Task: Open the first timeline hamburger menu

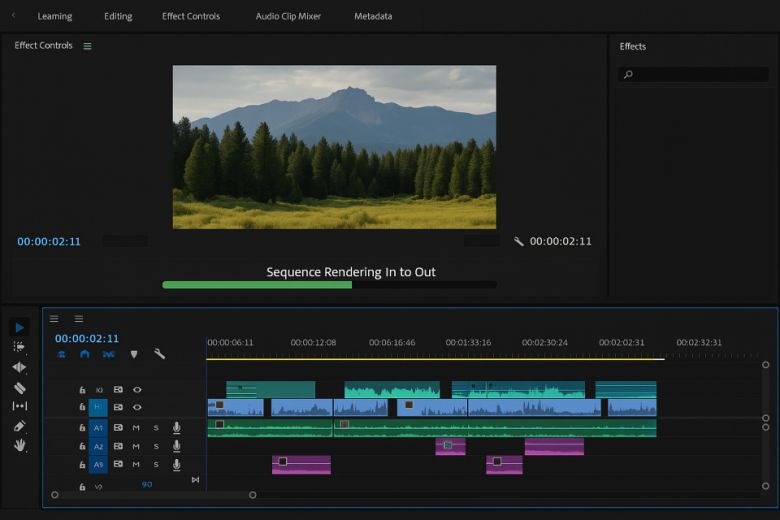Action: (x=54, y=319)
